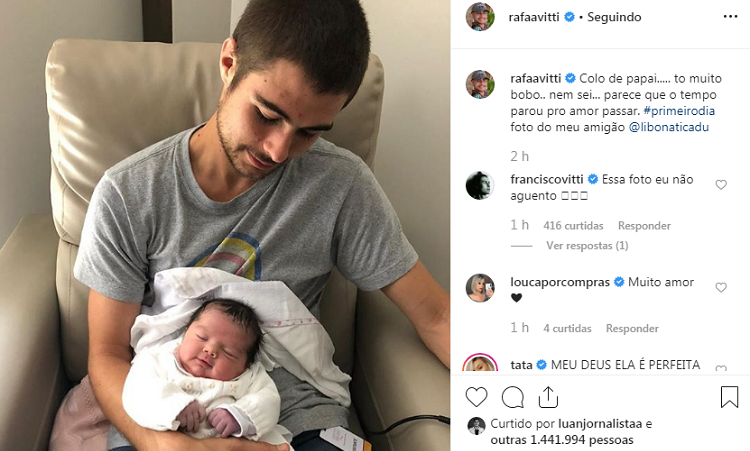This screenshot has height=451, width=750.
Task: Open rafaavitti's profile picture in the header
Action: click(480, 17)
